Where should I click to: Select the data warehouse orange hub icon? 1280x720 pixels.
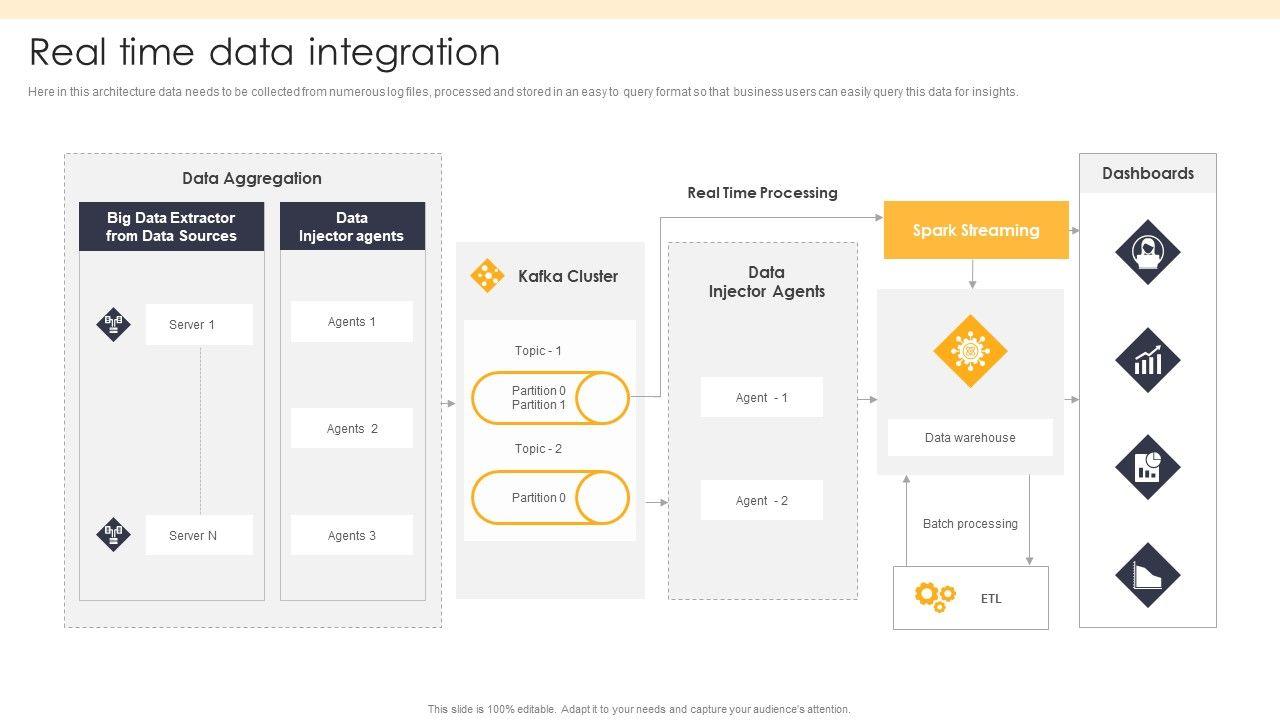click(x=970, y=351)
